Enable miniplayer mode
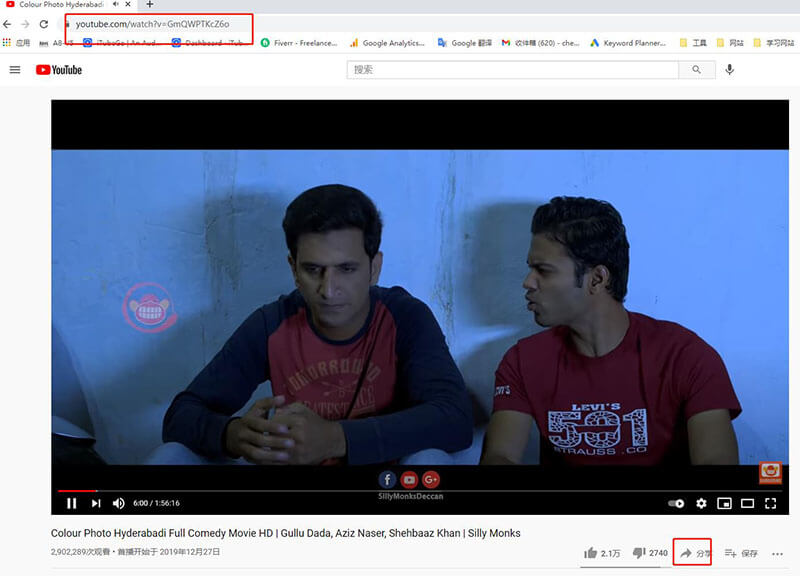The height and width of the screenshot is (576, 800). (x=724, y=504)
